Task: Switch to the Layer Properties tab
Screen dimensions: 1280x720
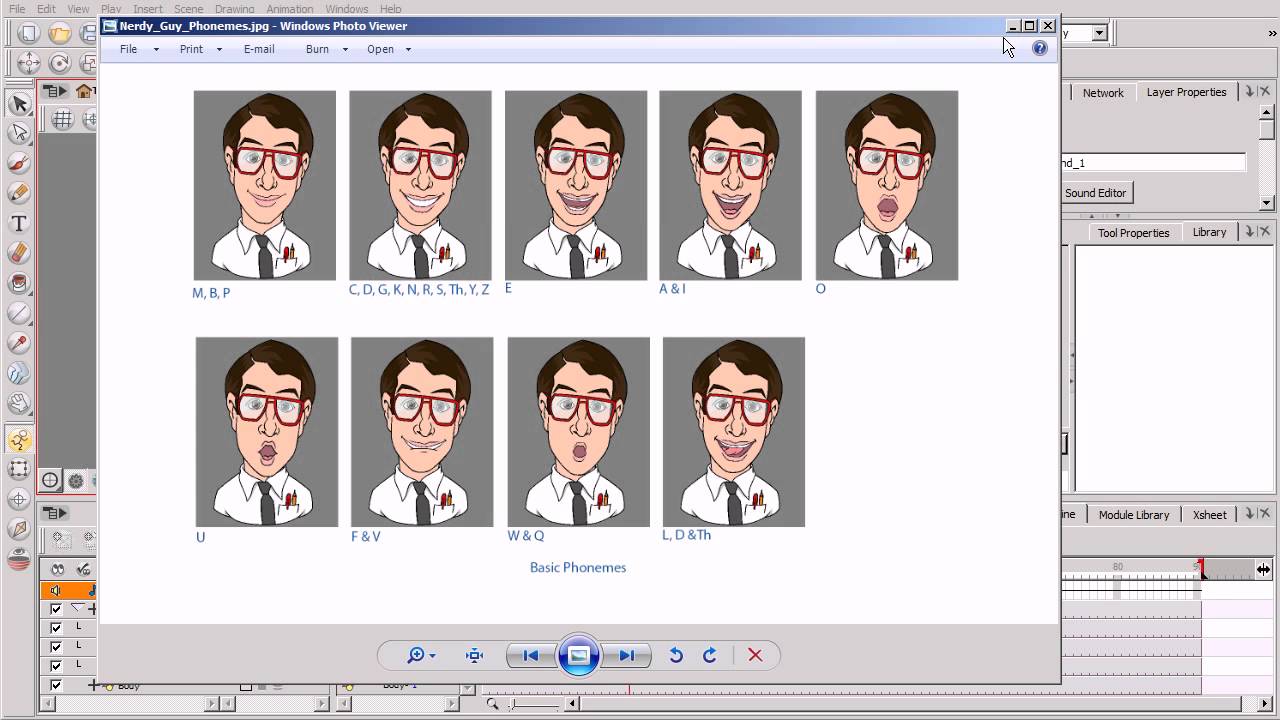Action: coord(1186,92)
